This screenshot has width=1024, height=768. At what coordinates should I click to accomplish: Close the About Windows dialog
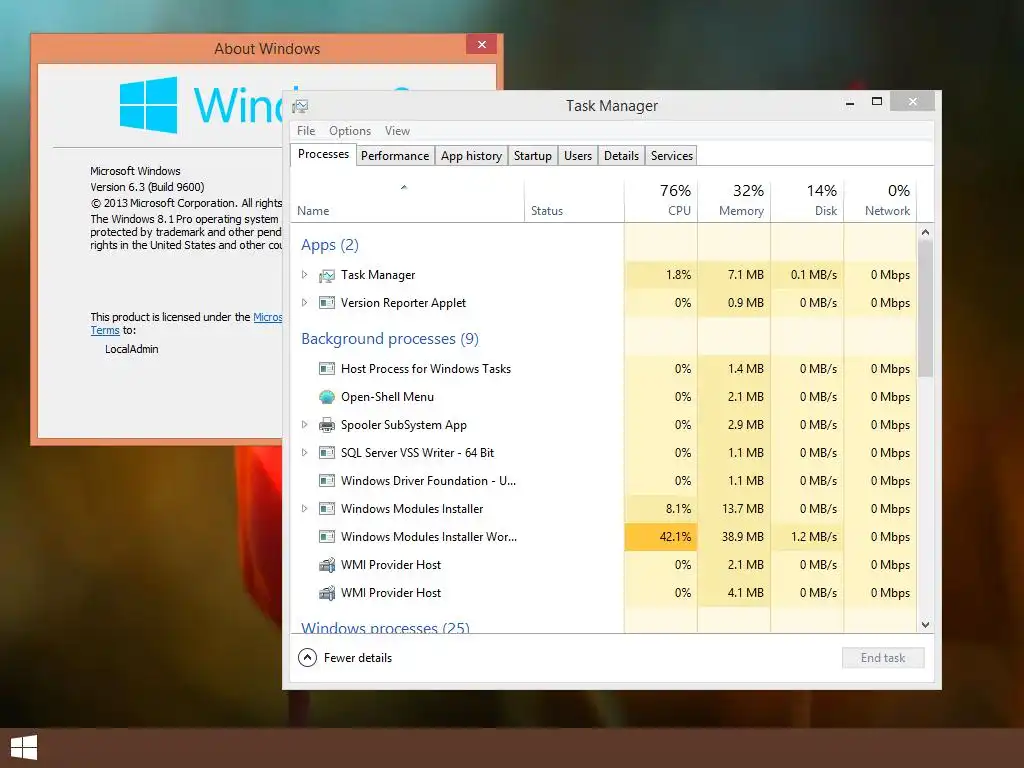(x=482, y=44)
